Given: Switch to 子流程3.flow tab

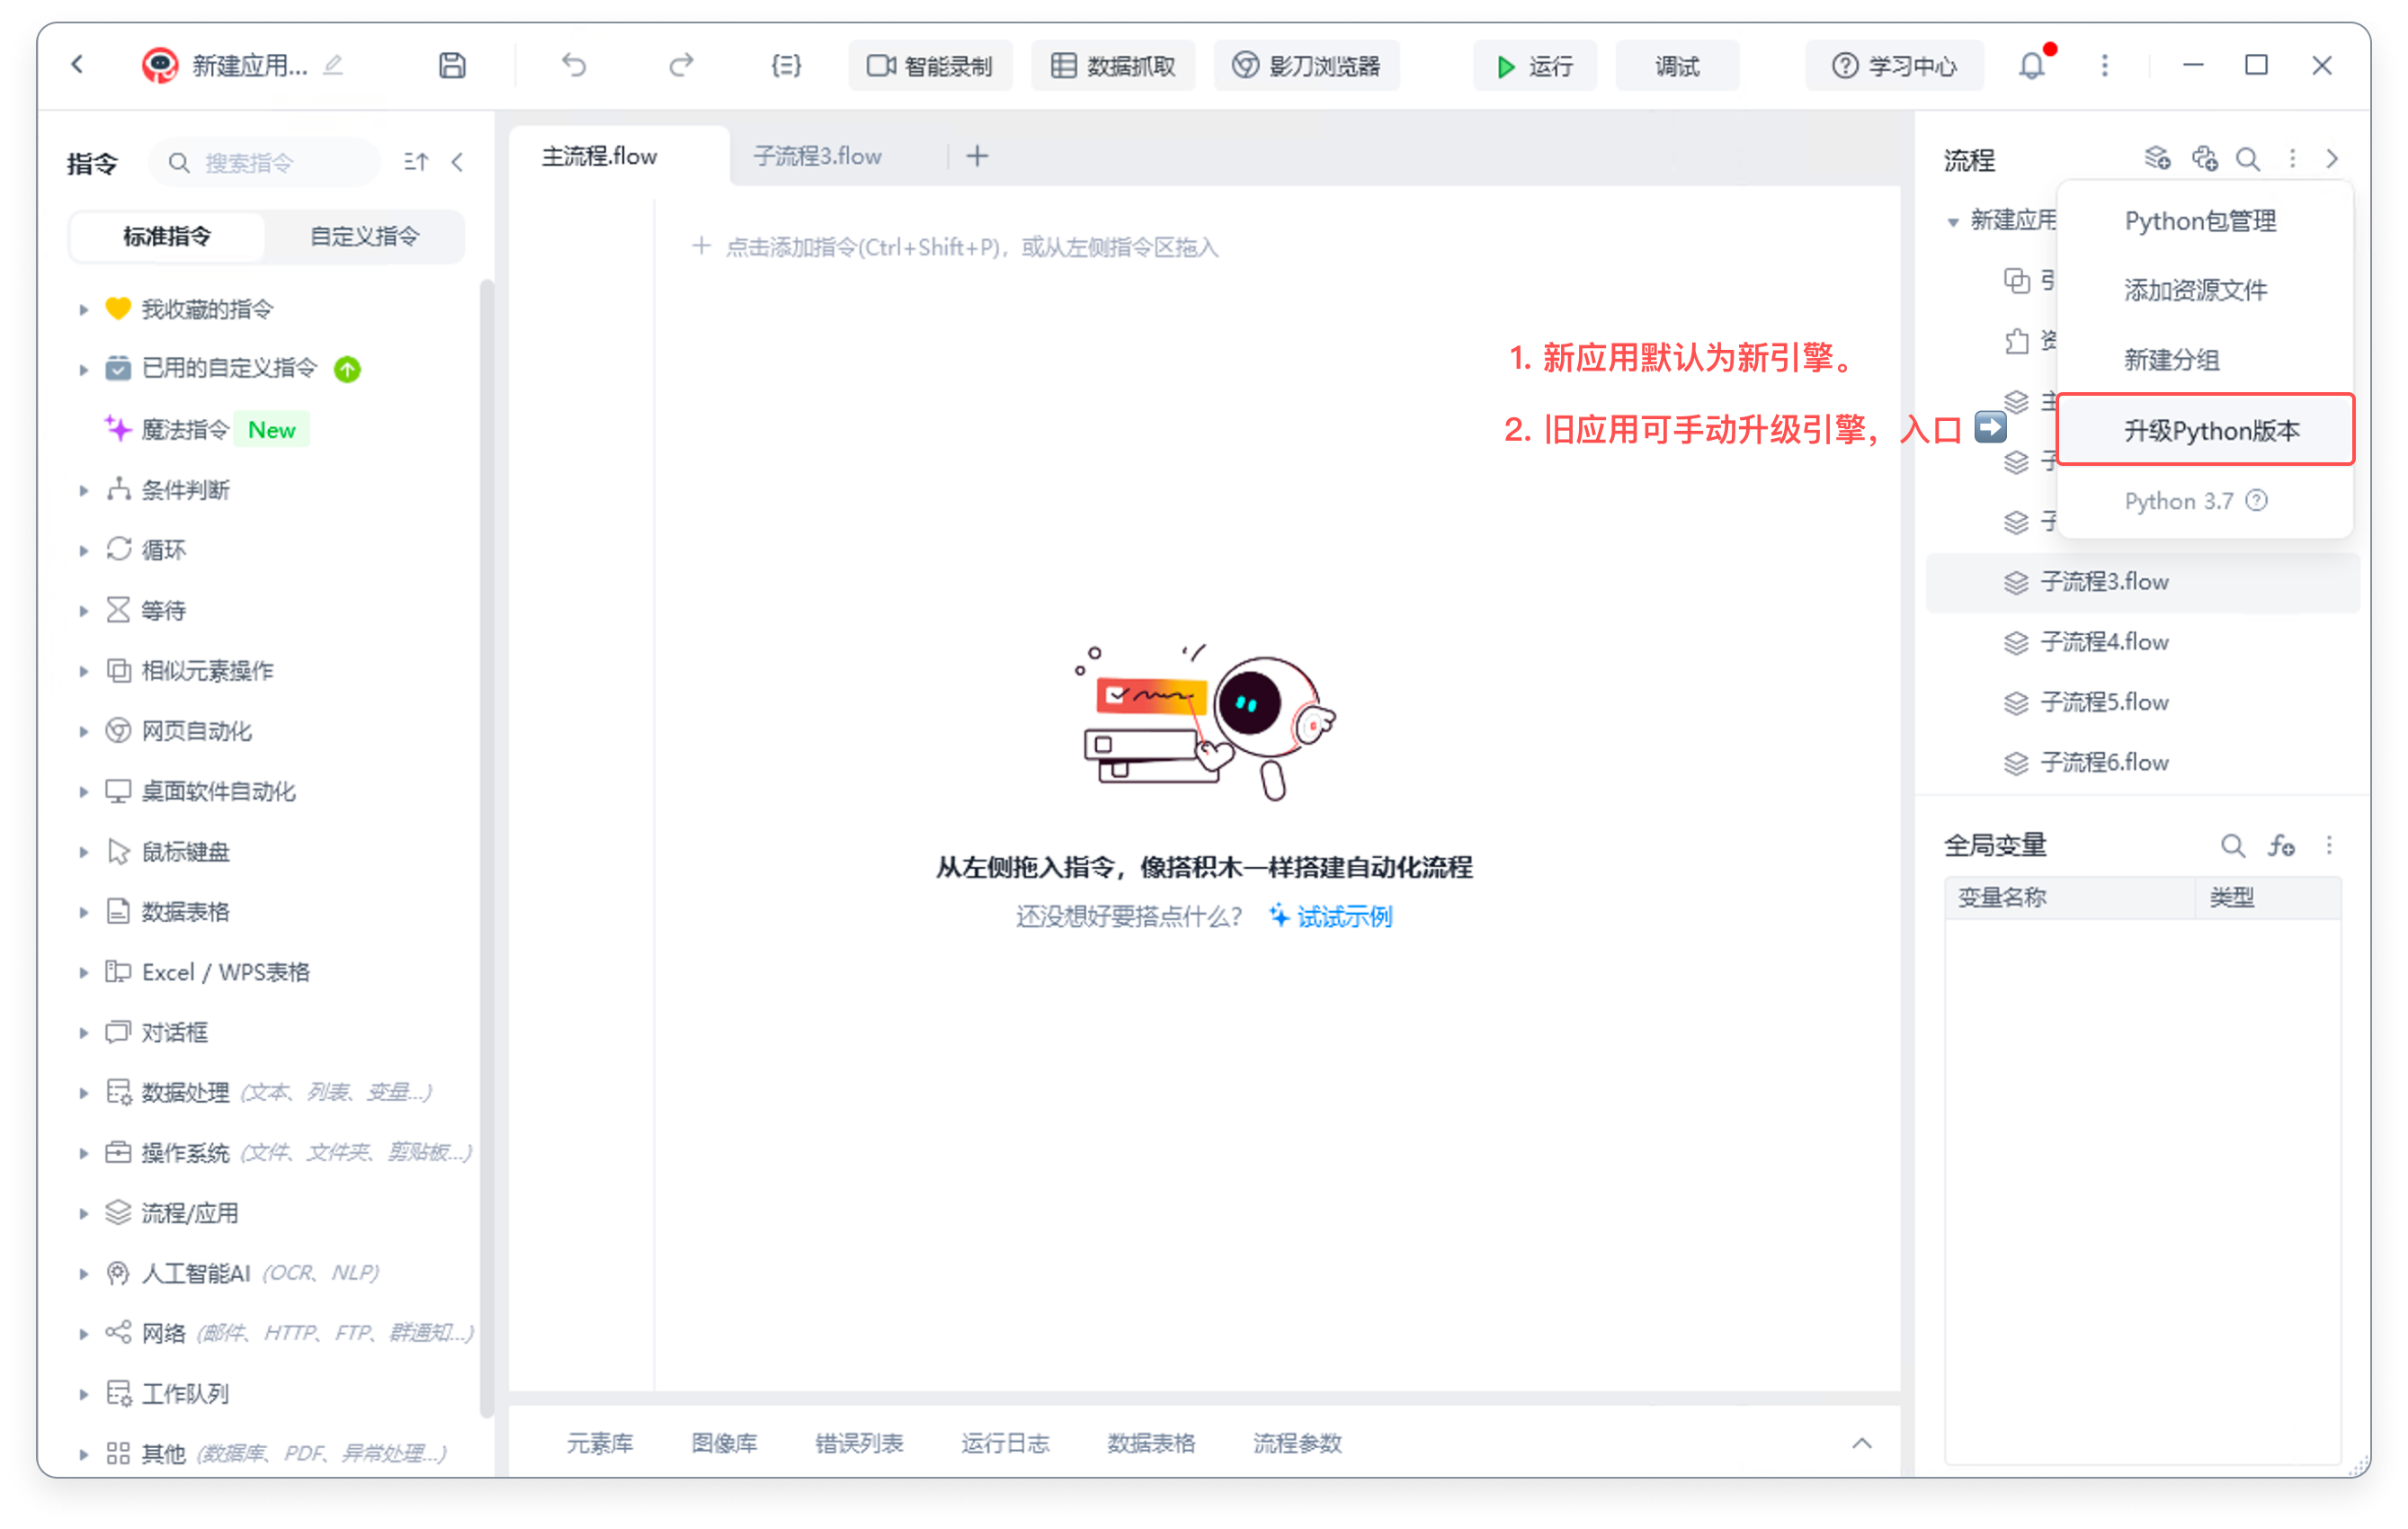Looking at the screenshot, I should click(817, 157).
